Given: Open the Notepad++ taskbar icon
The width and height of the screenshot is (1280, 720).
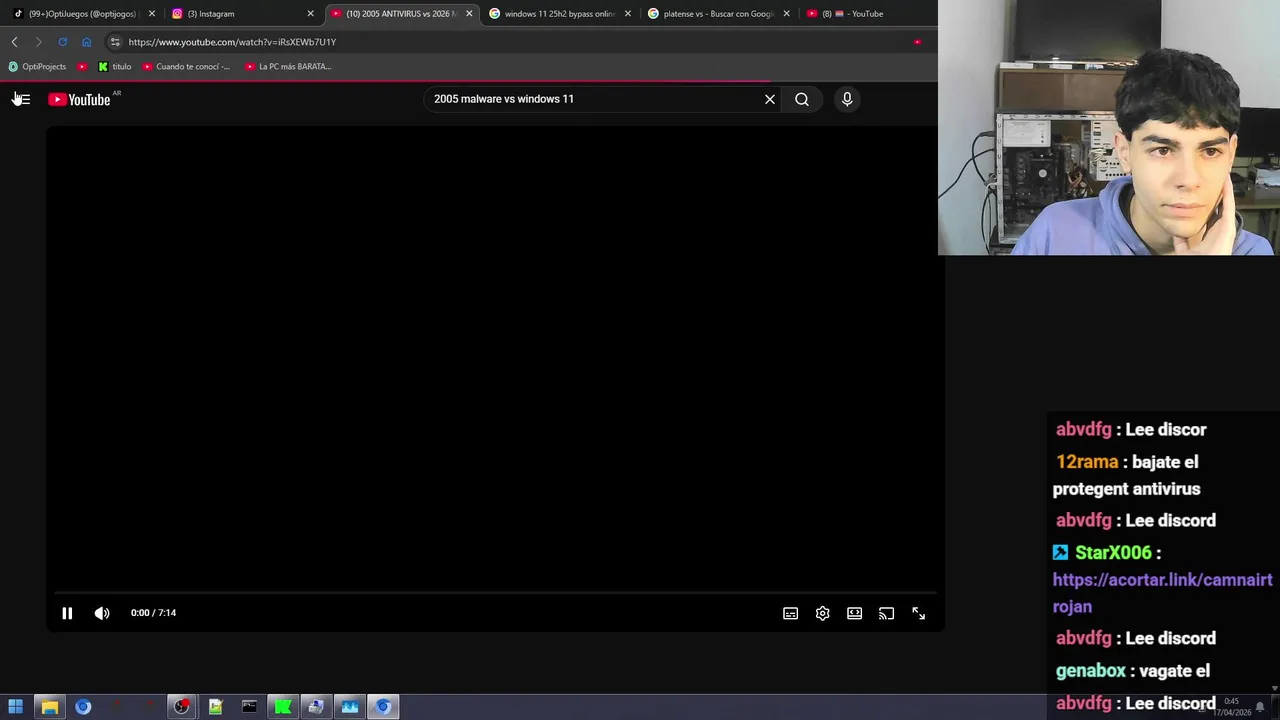Looking at the screenshot, I should [215, 707].
